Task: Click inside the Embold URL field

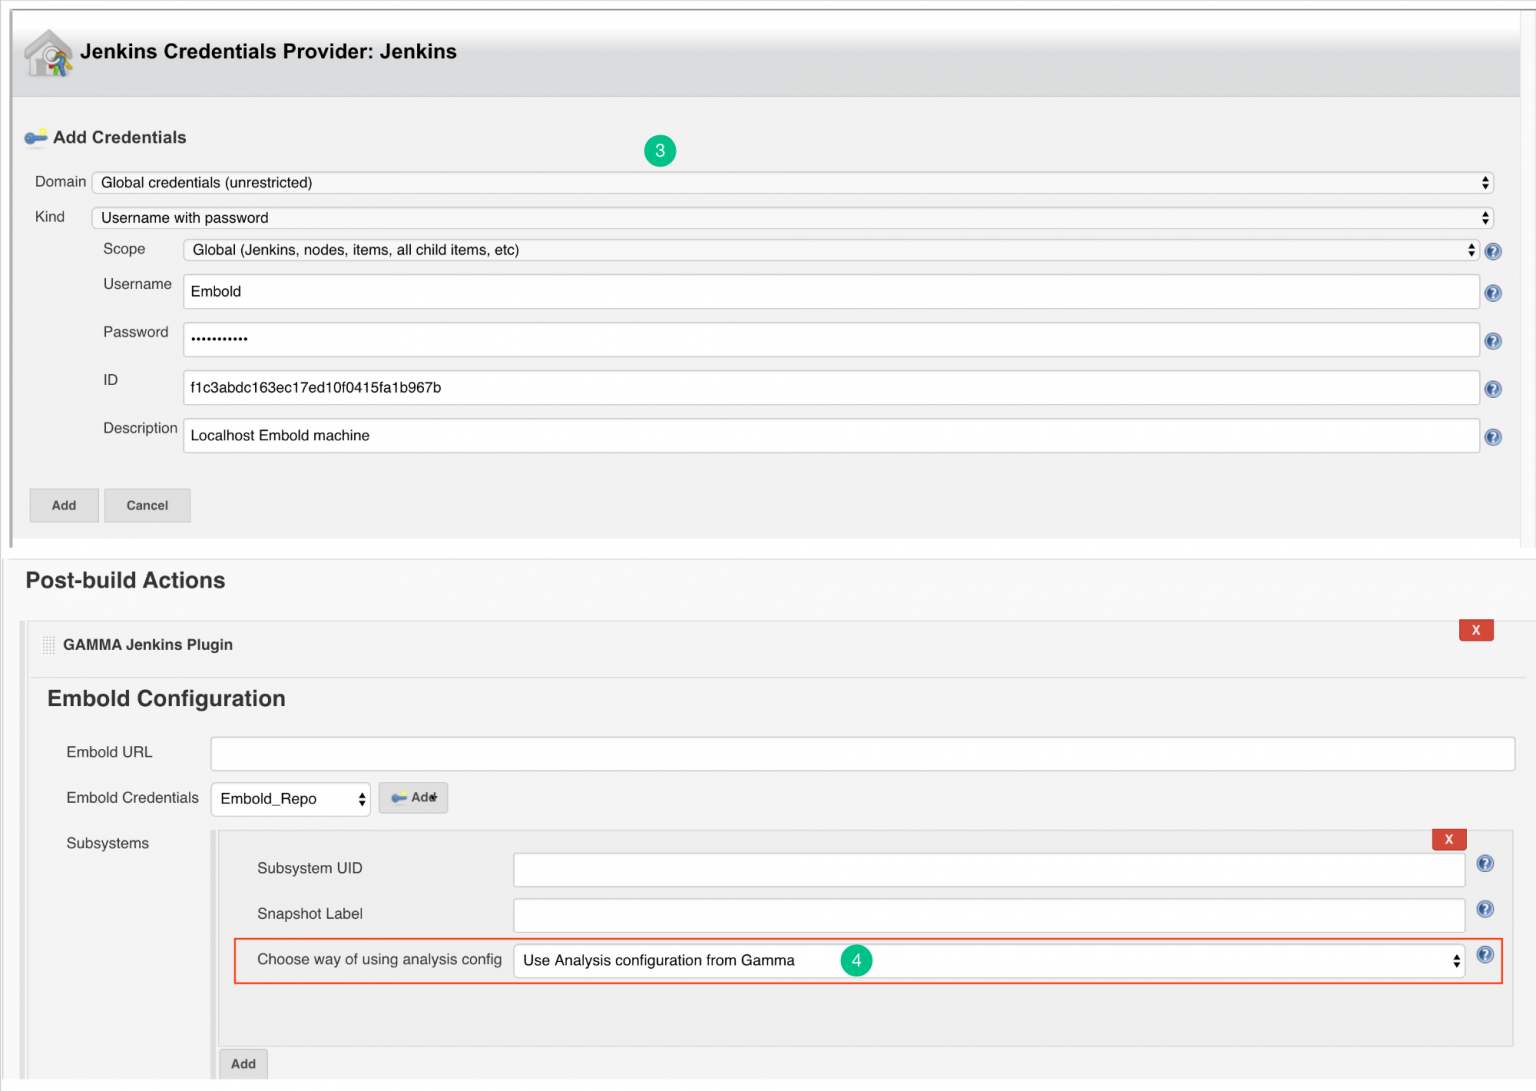Action: point(860,753)
